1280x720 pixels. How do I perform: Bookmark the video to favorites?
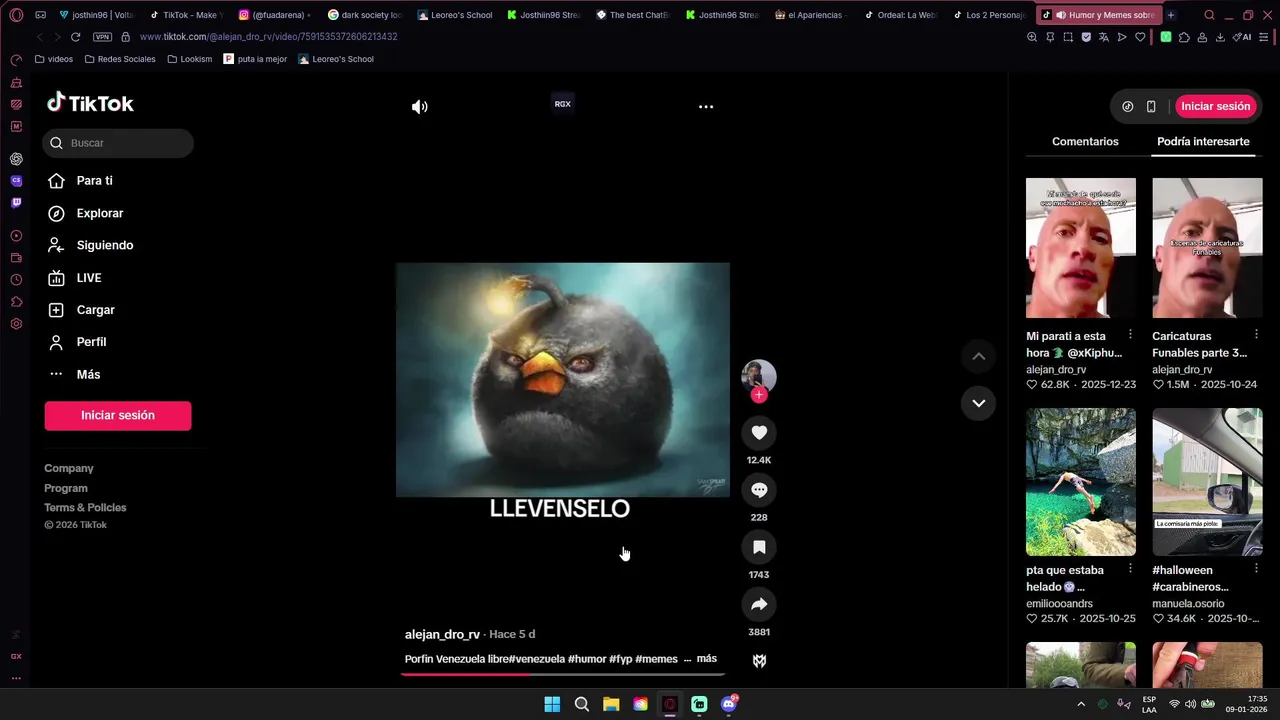pos(759,547)
